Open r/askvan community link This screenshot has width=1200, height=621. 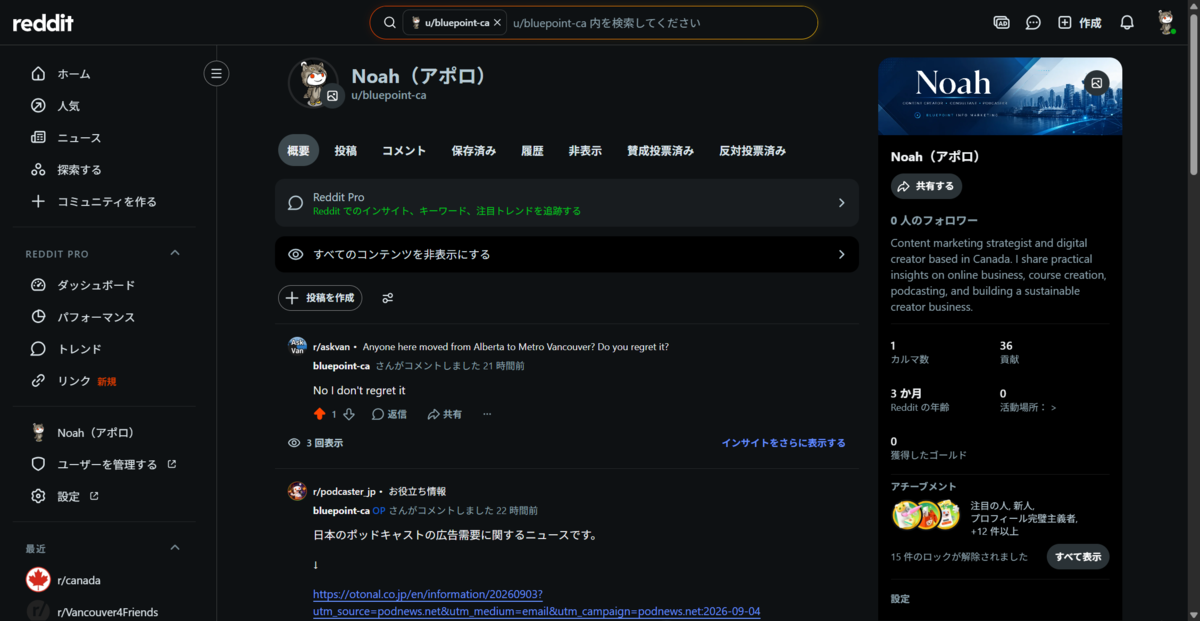(332, 347)
